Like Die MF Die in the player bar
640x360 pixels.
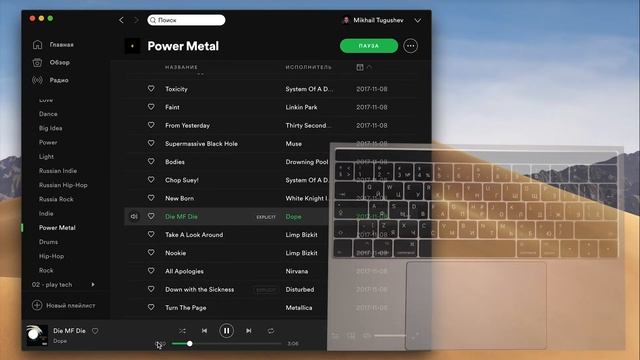pyautogui.click(x=95, y=331)
